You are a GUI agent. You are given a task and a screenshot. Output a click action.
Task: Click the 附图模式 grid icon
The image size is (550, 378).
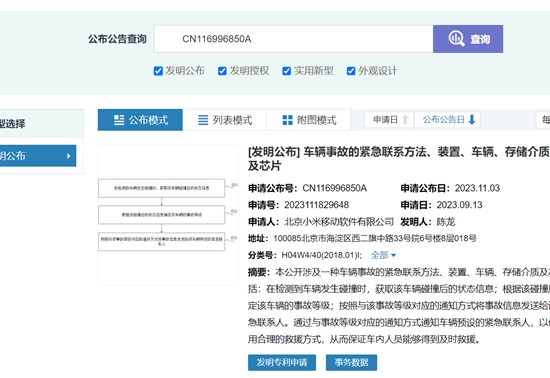click(288, 120)
